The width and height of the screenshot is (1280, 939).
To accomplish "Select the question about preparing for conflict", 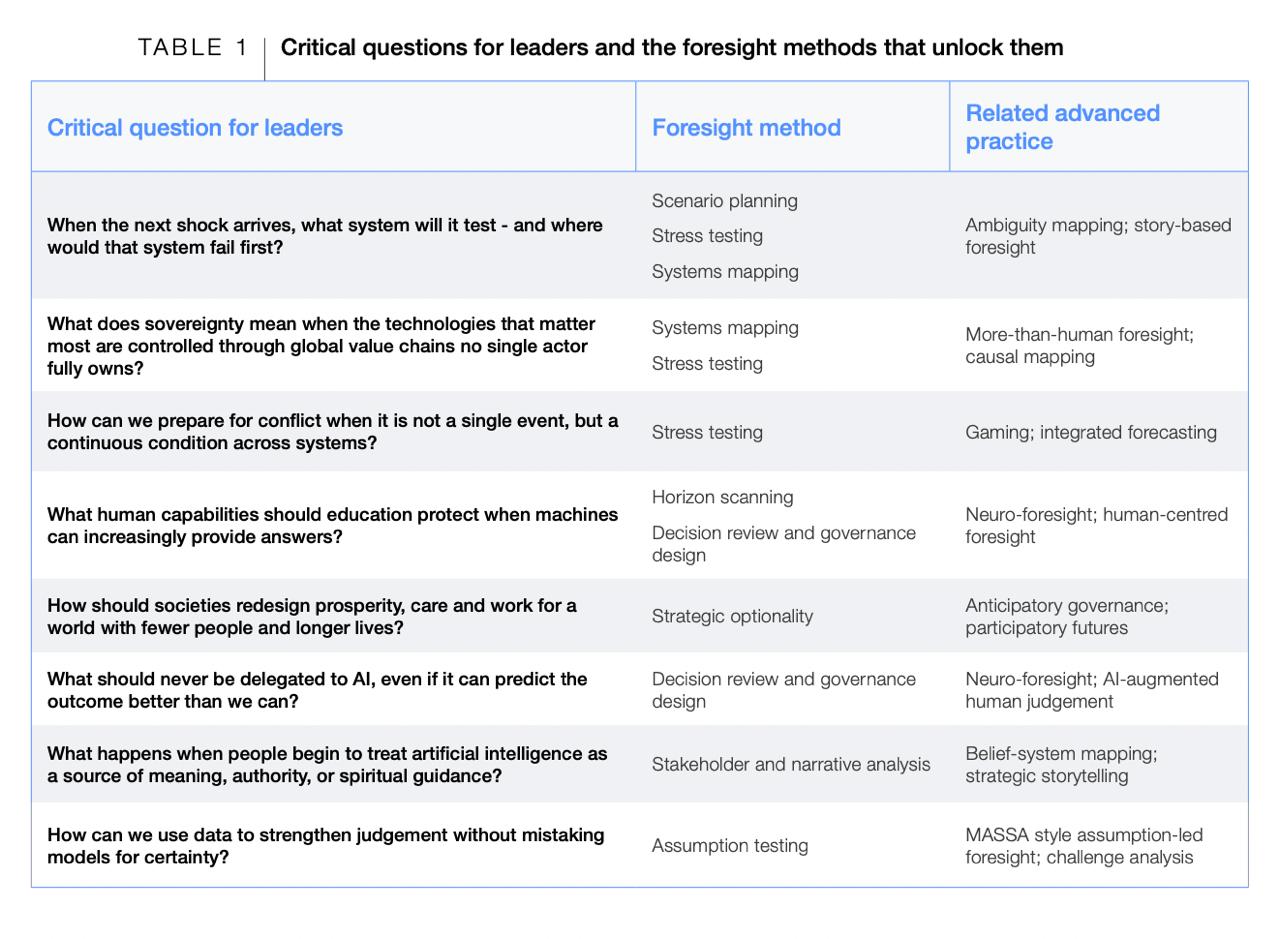I will pyautogui.click(x=333, y=431).
